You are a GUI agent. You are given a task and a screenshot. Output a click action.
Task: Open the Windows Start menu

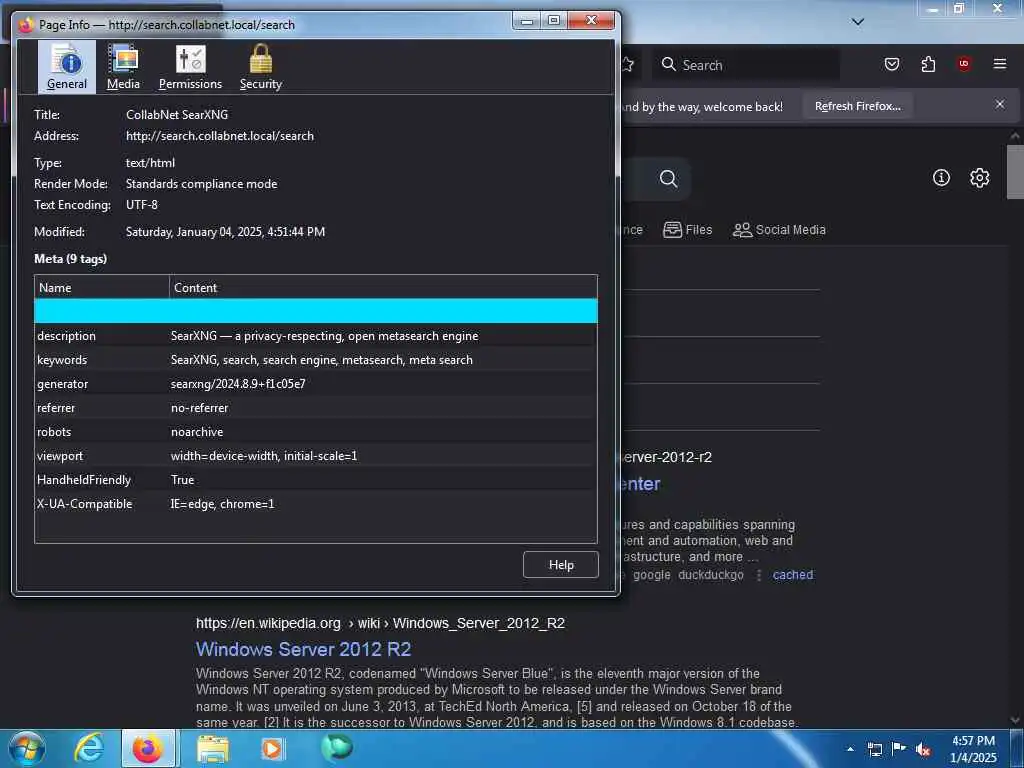27,748
